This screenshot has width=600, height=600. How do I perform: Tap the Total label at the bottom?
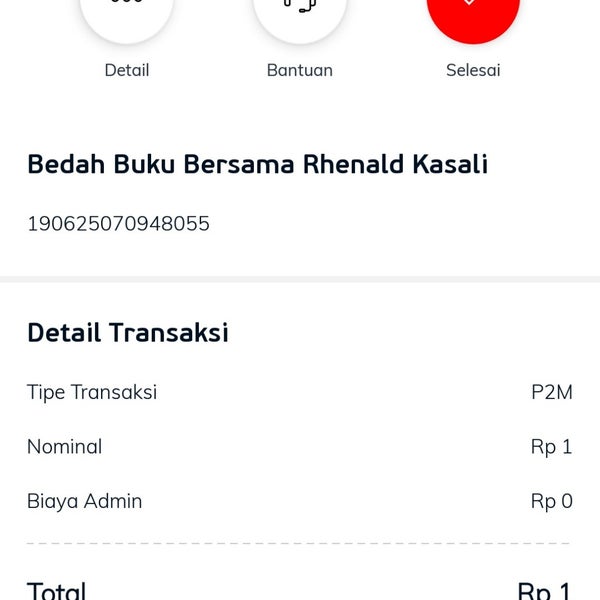point(56,590)
